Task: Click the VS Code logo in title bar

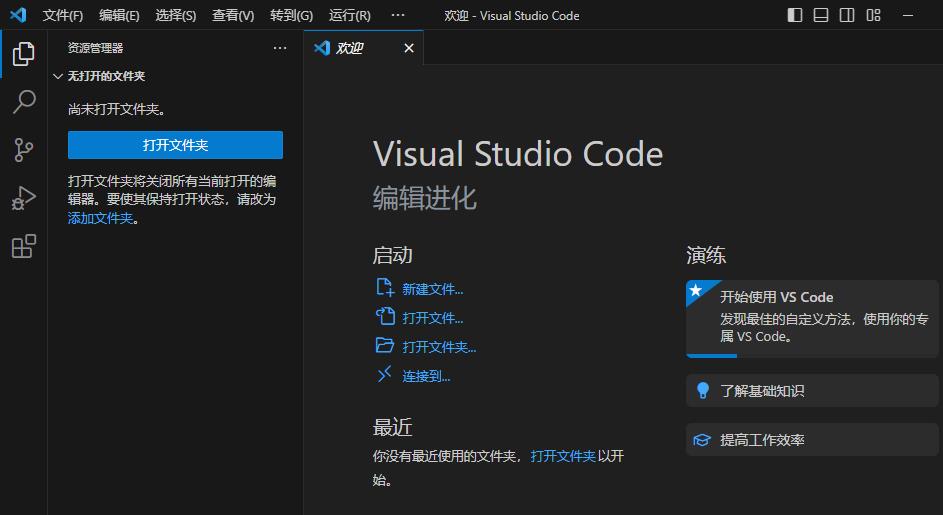Action: [x=17, y=14]
